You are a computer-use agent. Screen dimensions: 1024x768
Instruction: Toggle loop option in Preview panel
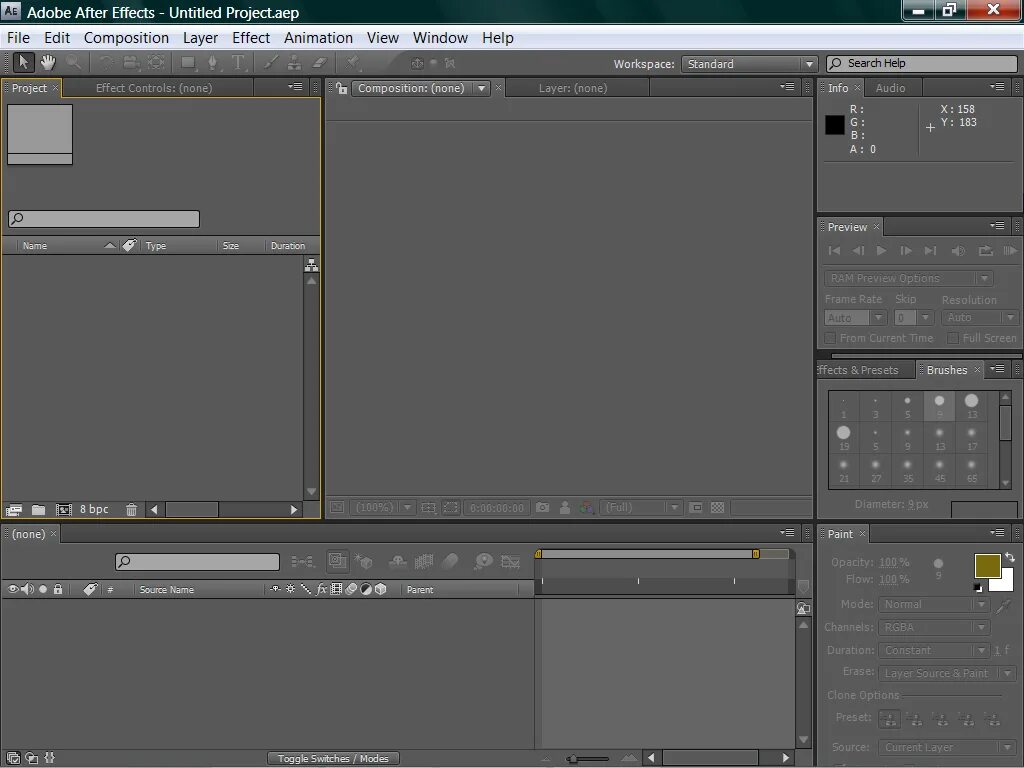click(x=985, y=251)
